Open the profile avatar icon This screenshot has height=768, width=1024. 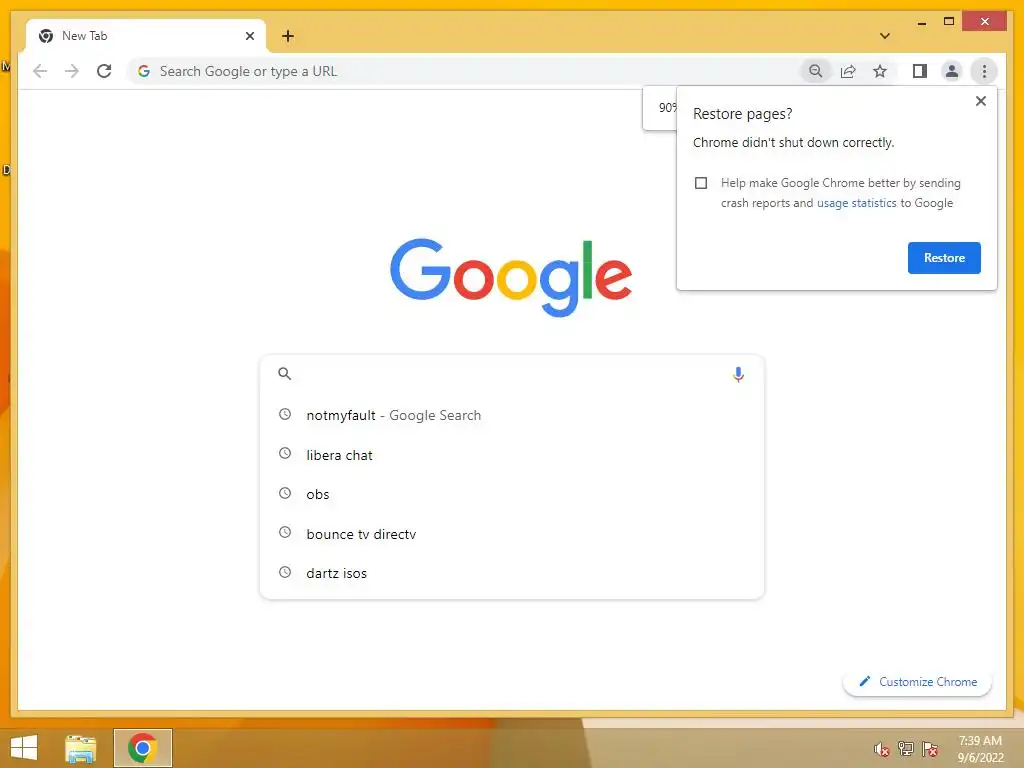click(952, 71)
